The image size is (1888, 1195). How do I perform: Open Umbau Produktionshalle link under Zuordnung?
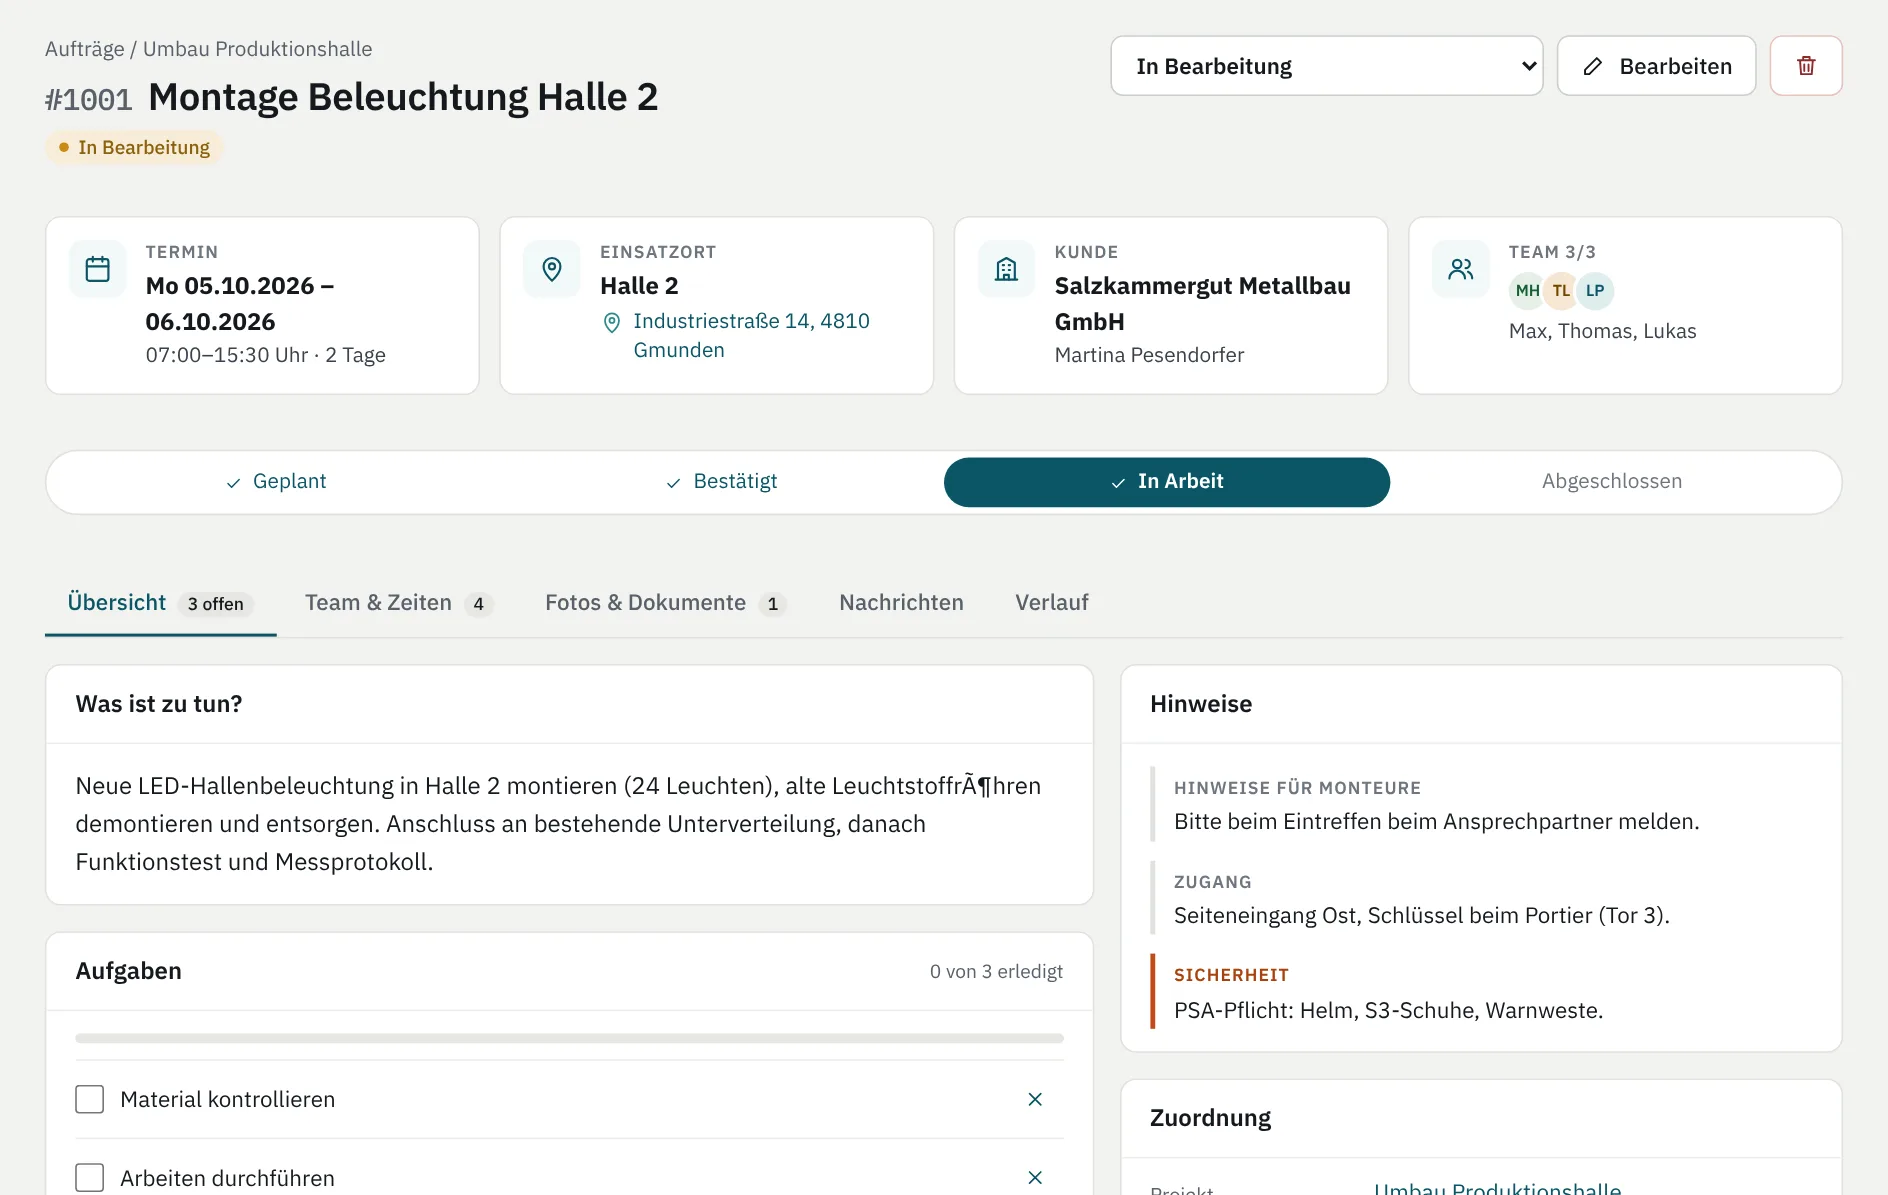pyautogui.click(x=1497, y=1189)
